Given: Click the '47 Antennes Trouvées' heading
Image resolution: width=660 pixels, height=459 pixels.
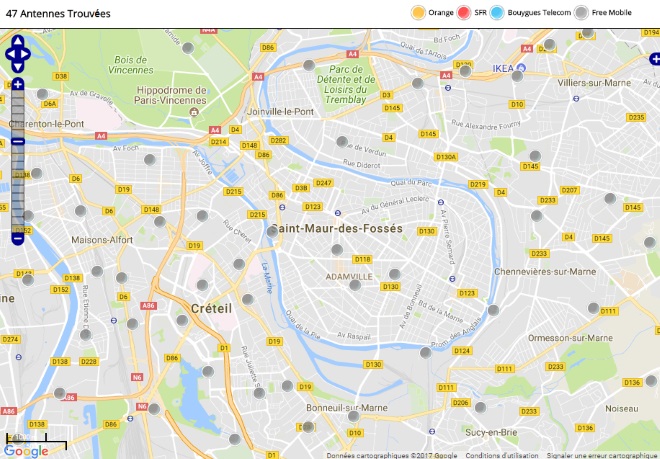Looking at the screenshot, I should pos(58,14).
